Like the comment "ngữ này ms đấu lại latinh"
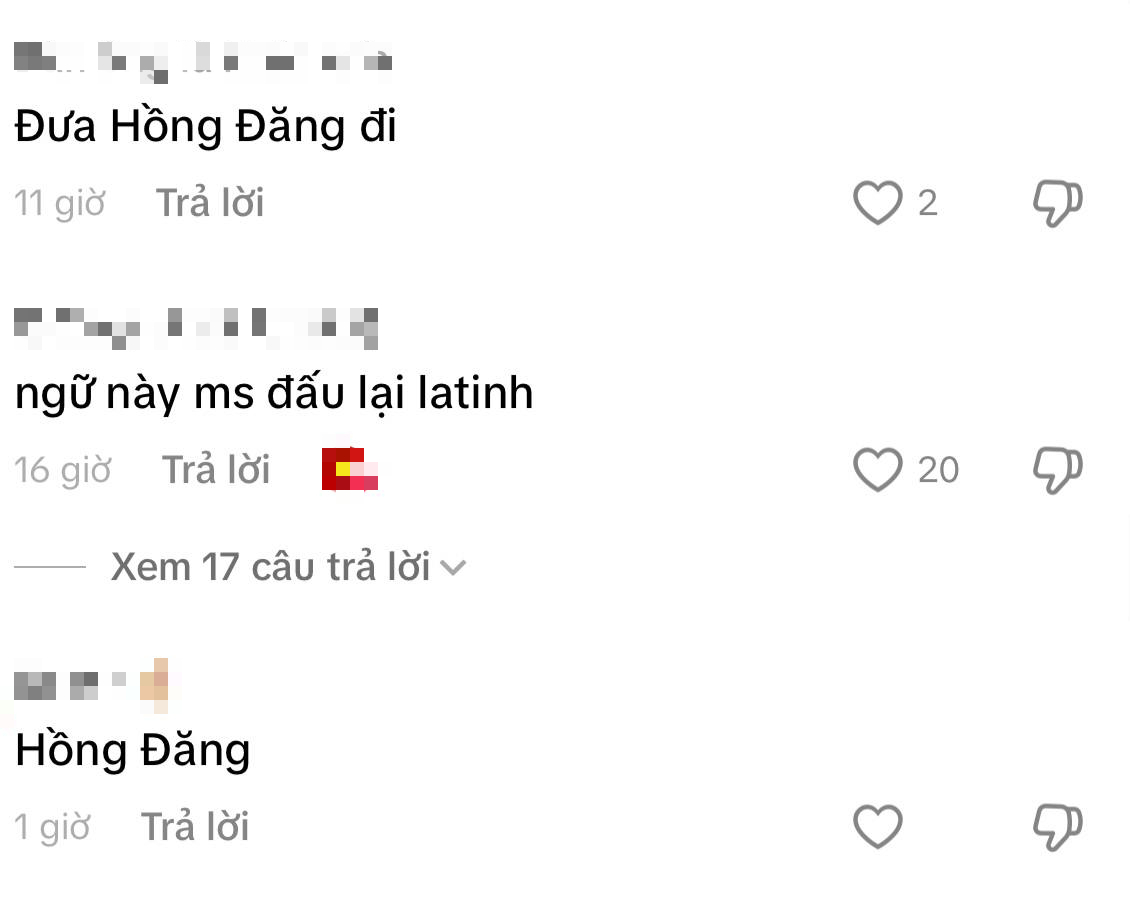 (877, 470)
